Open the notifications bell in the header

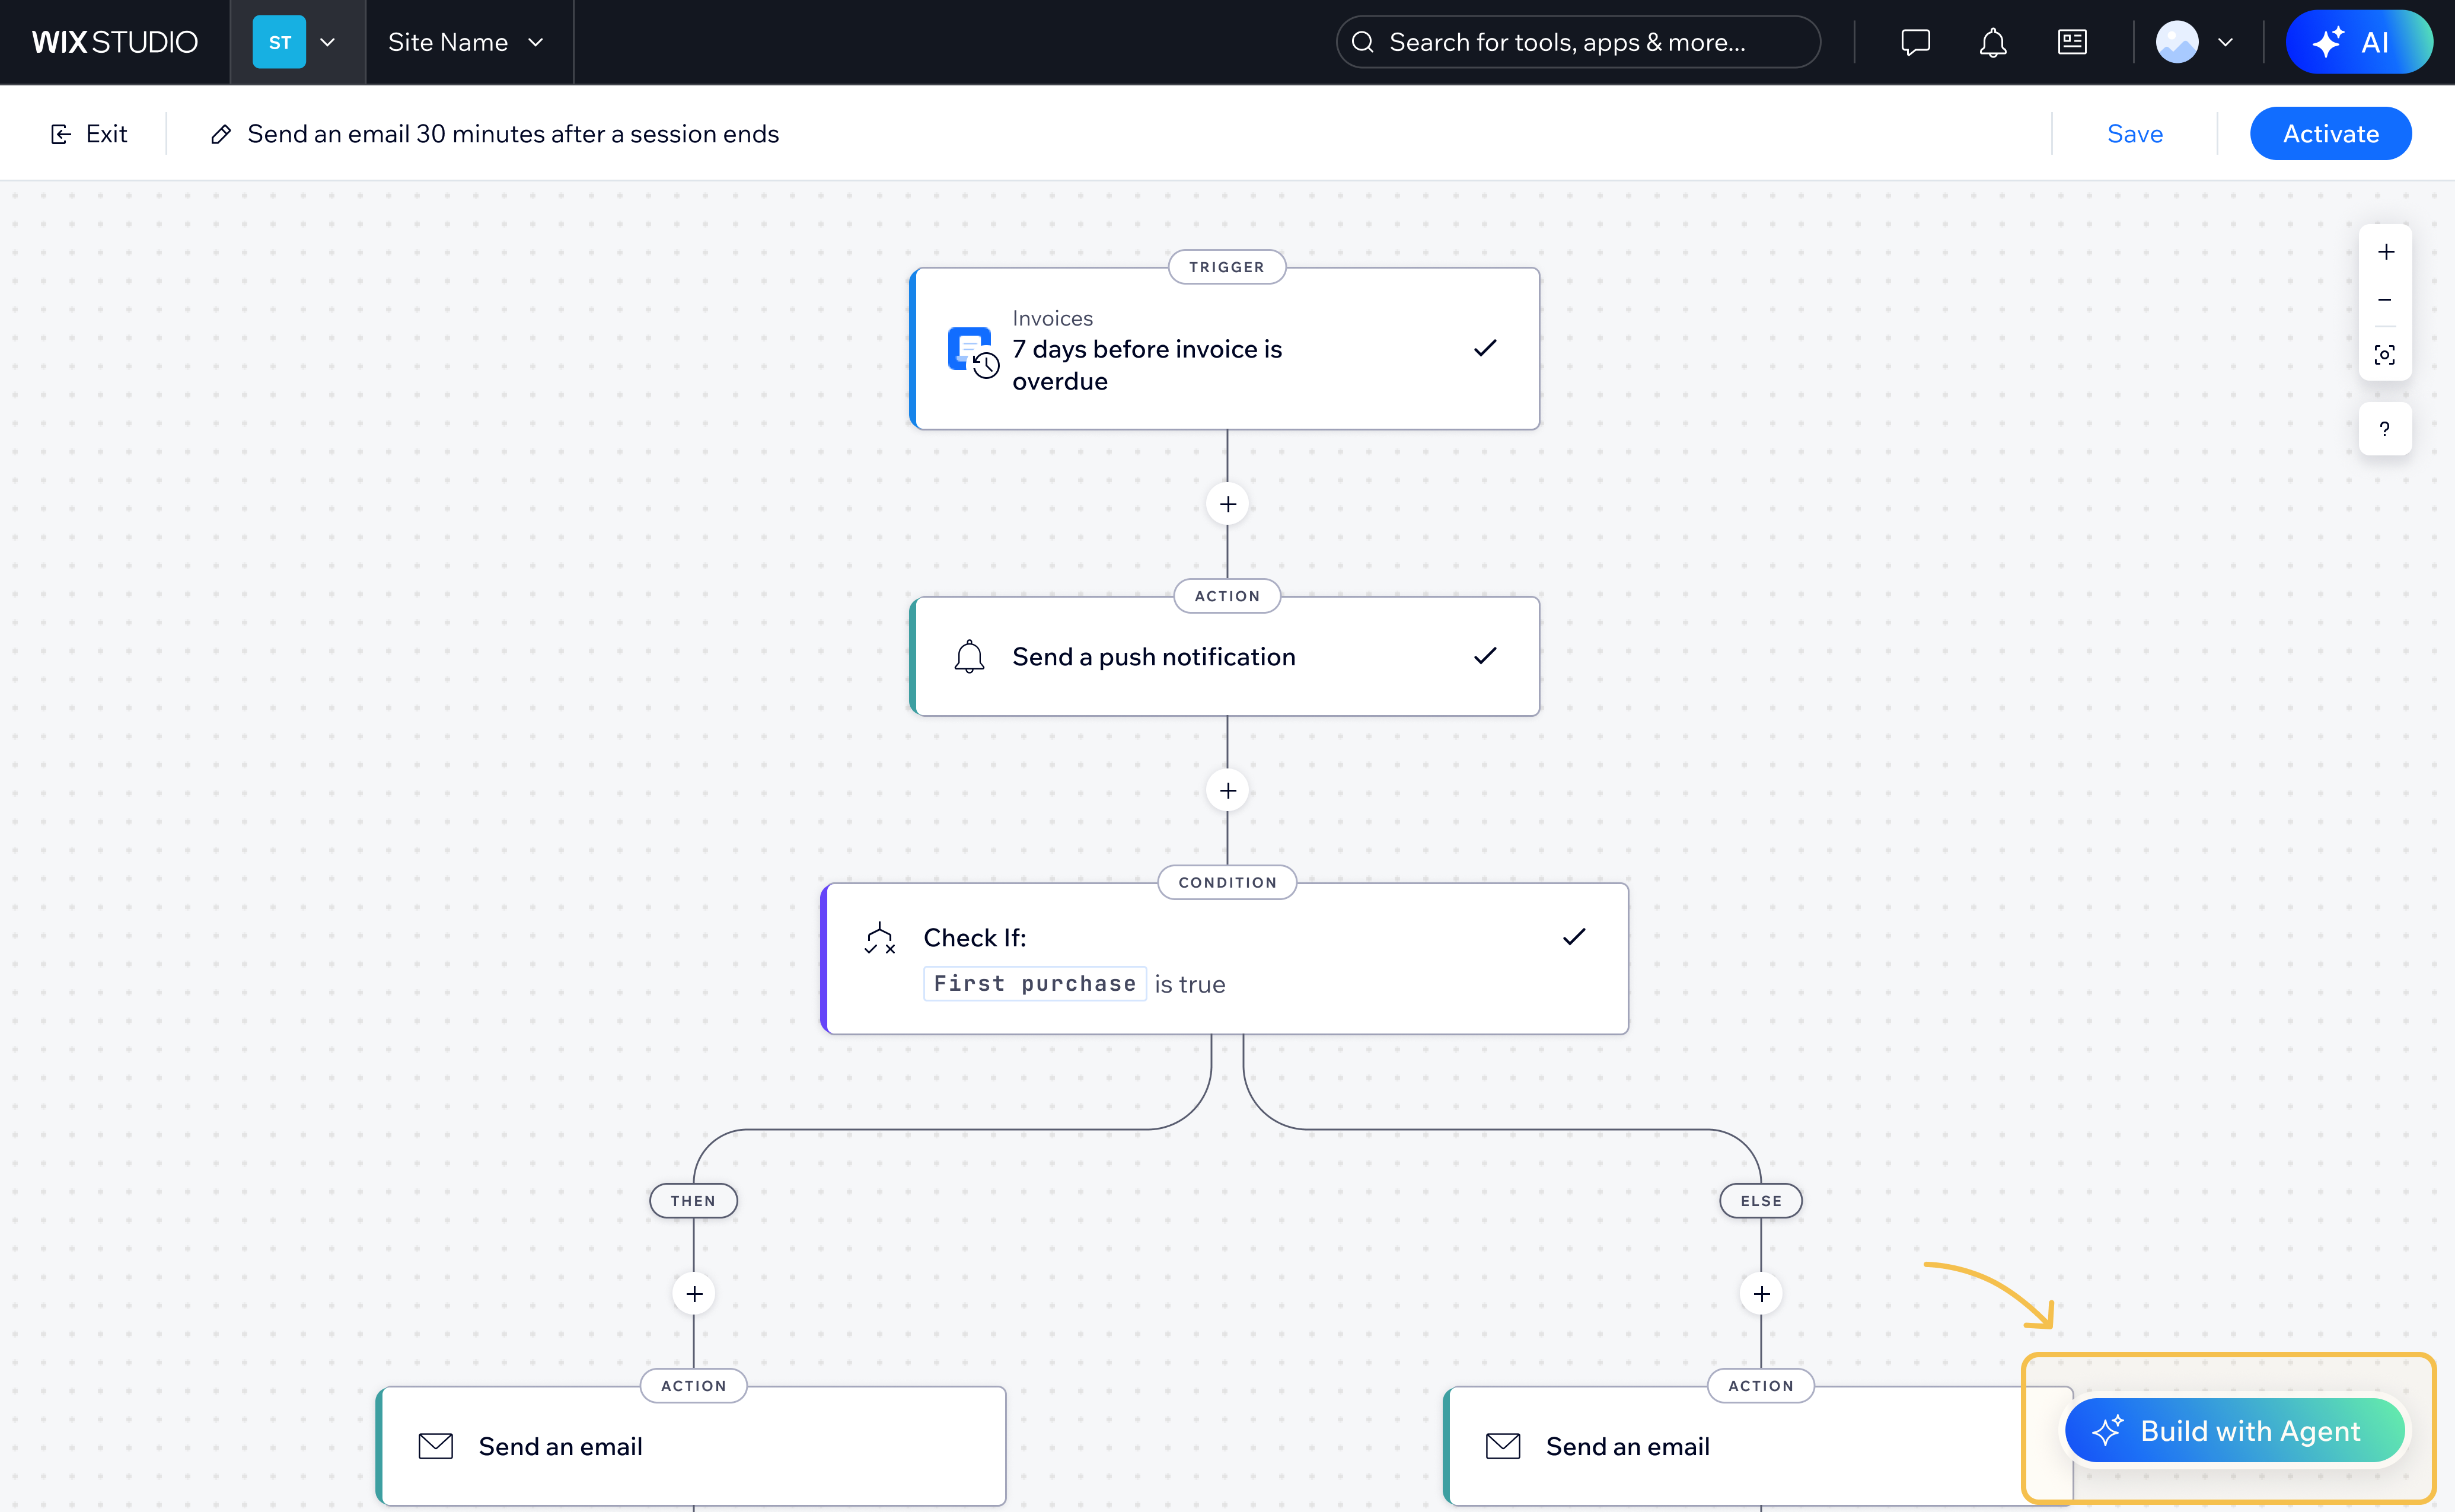(1992, 42)
